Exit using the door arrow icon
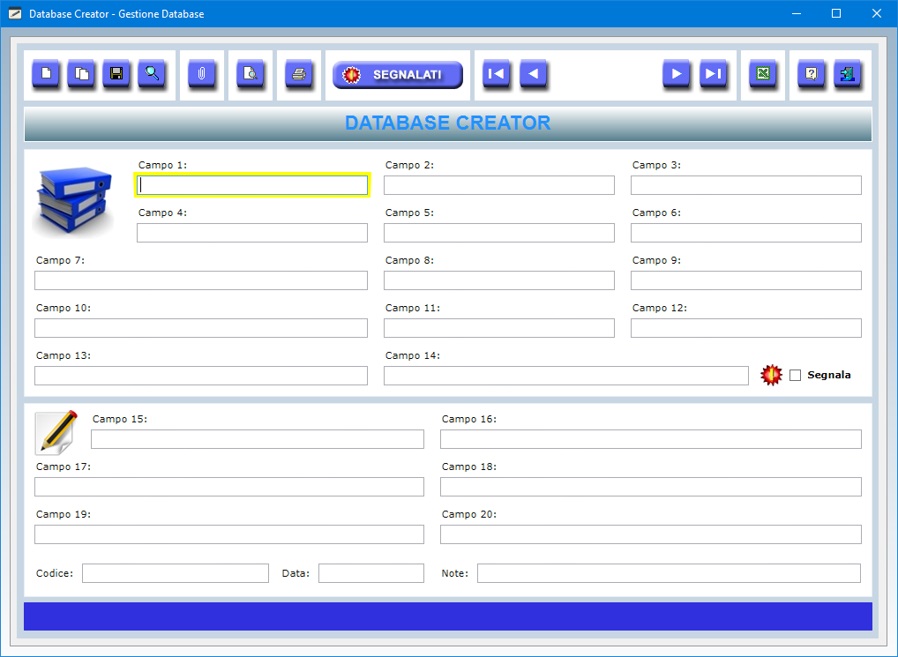 (x=847, y=74)
